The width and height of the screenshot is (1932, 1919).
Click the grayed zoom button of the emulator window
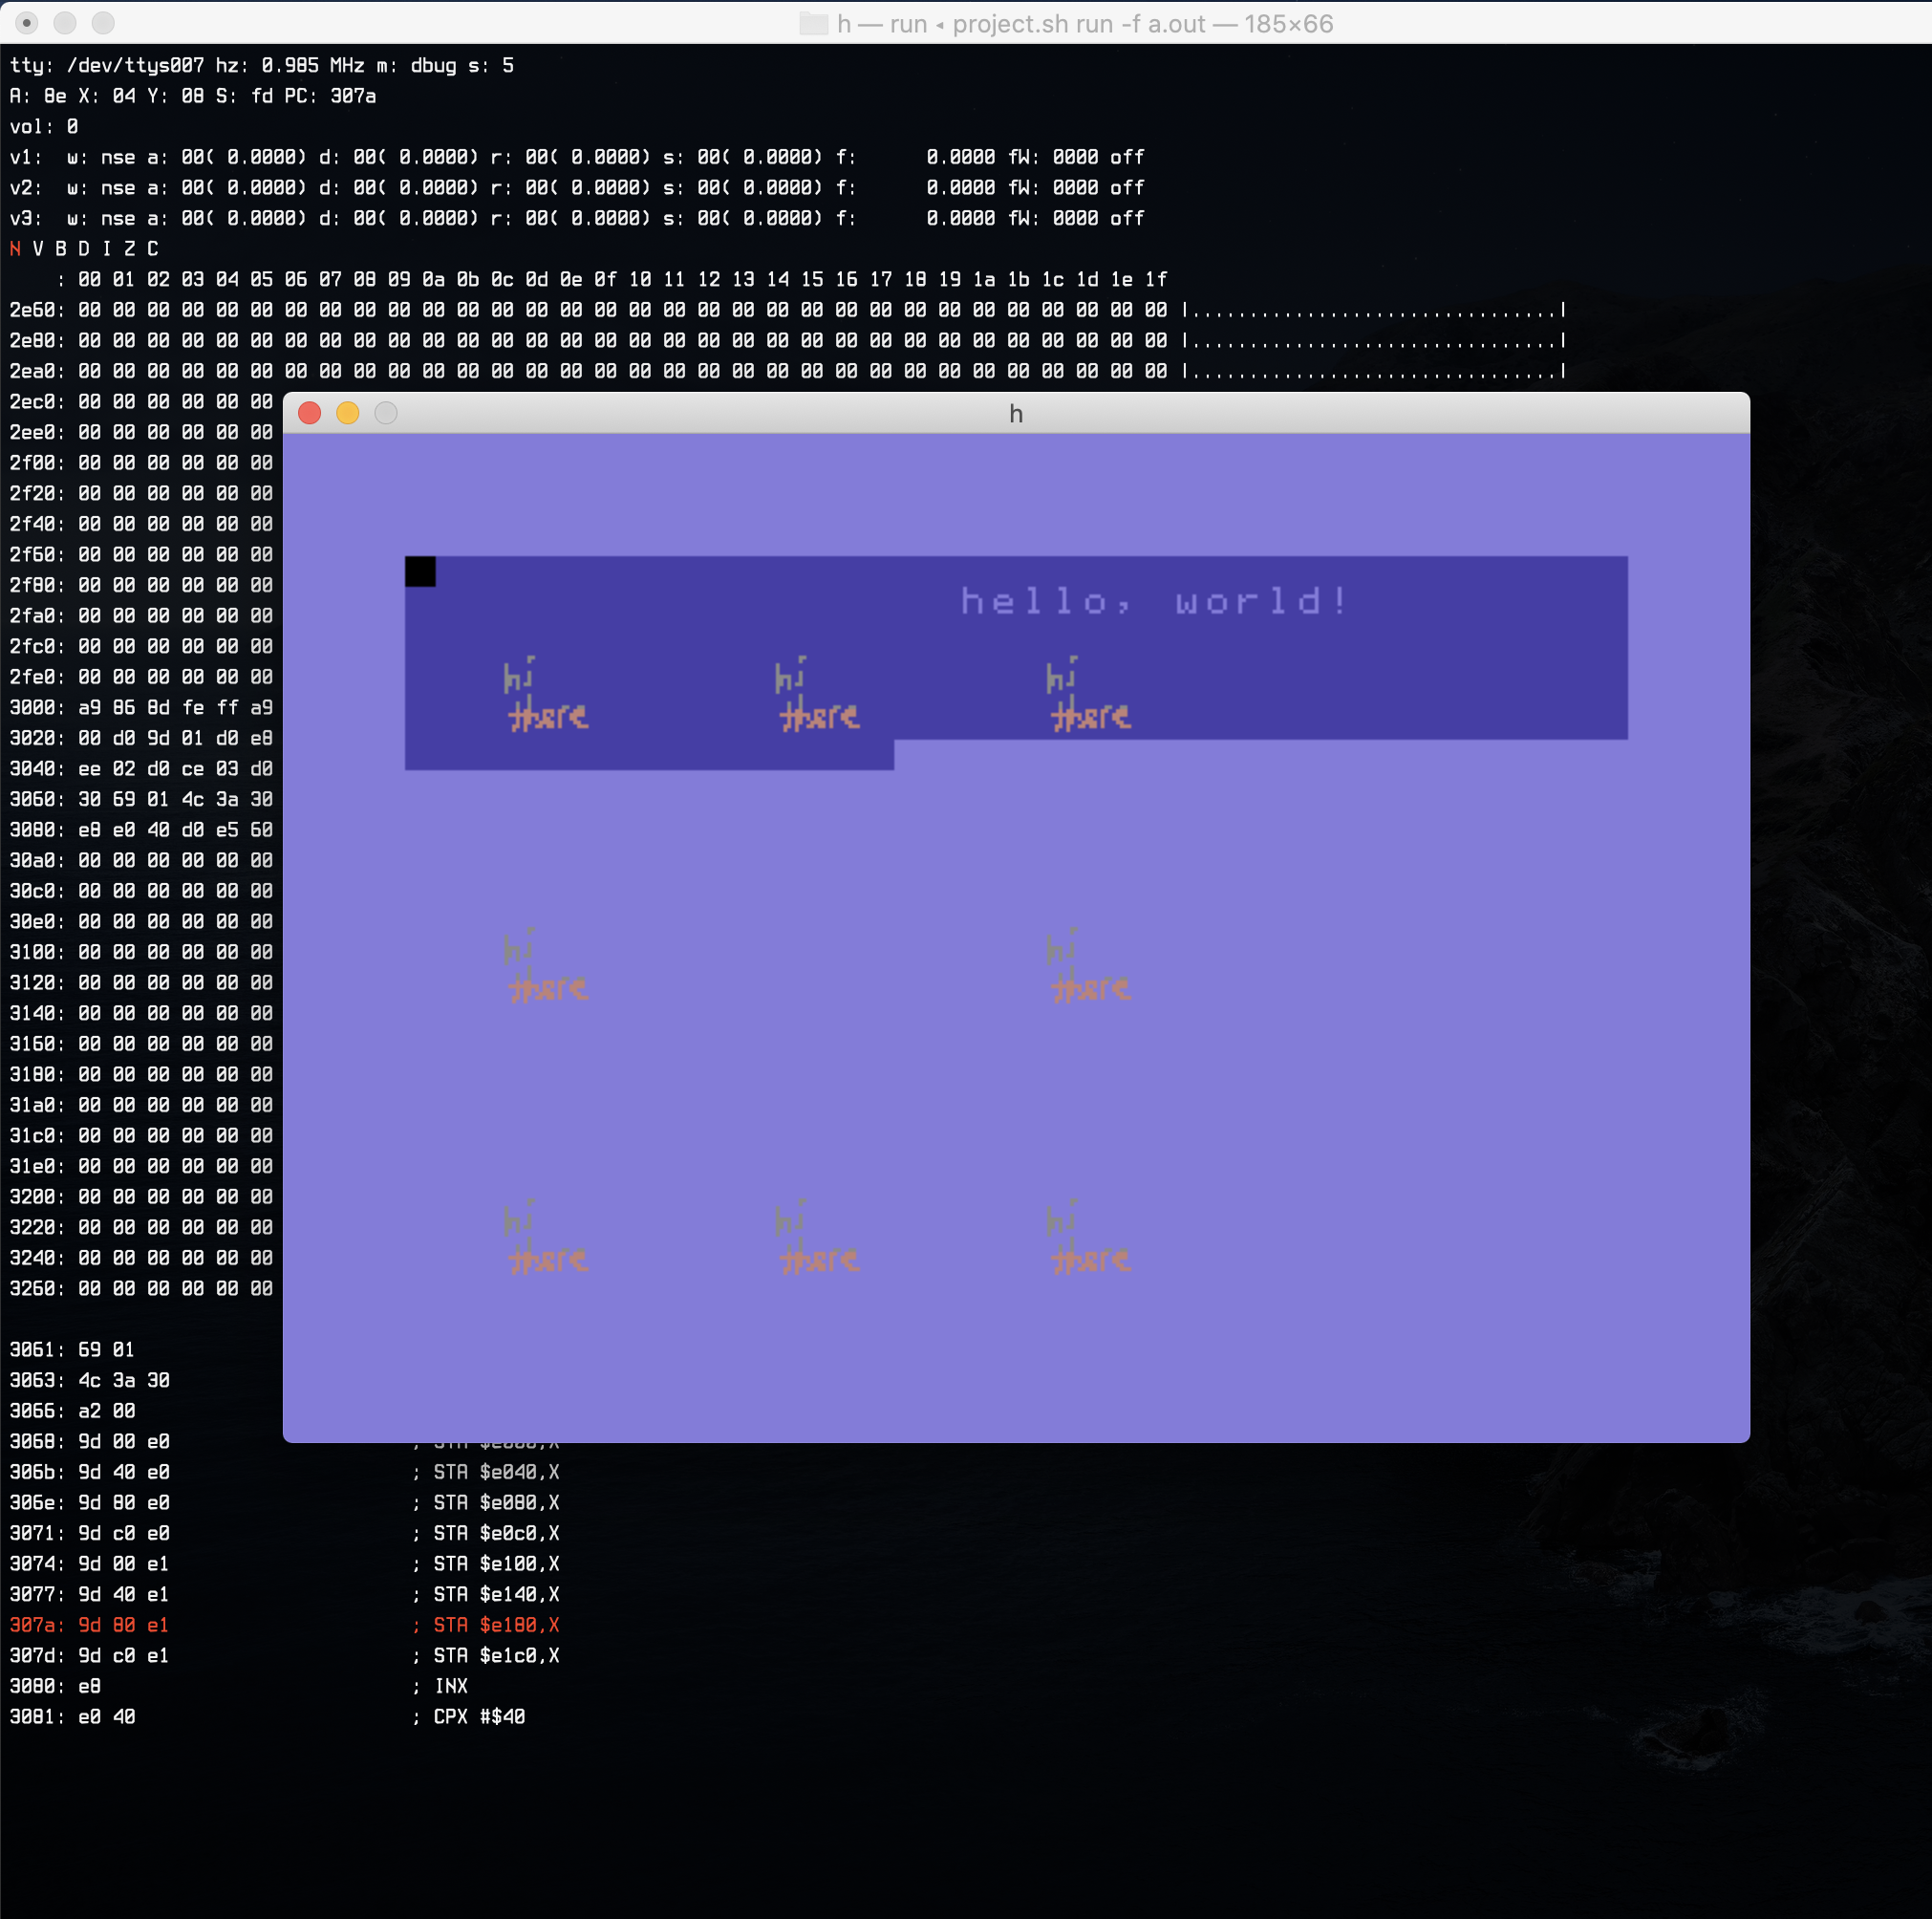[386, 413]
